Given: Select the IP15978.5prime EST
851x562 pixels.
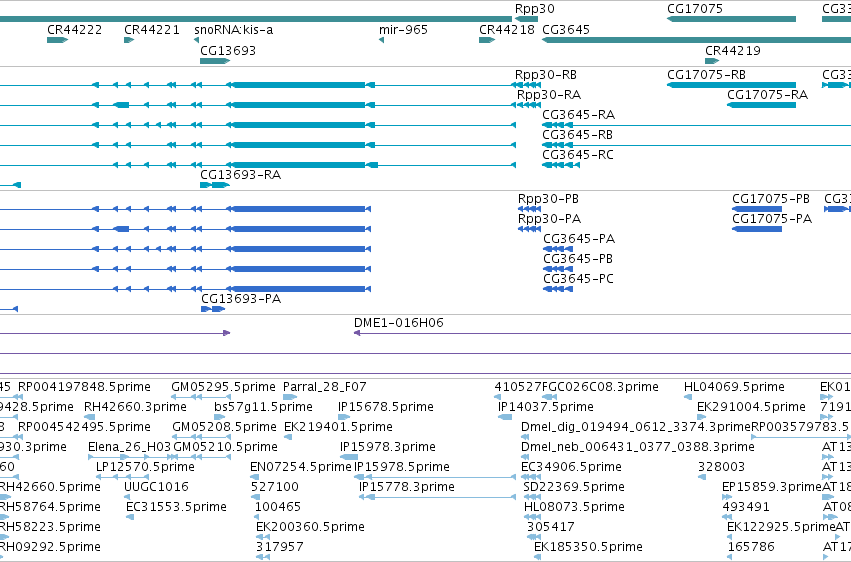Looking at the screenshot, I should (x=435, y=477).
